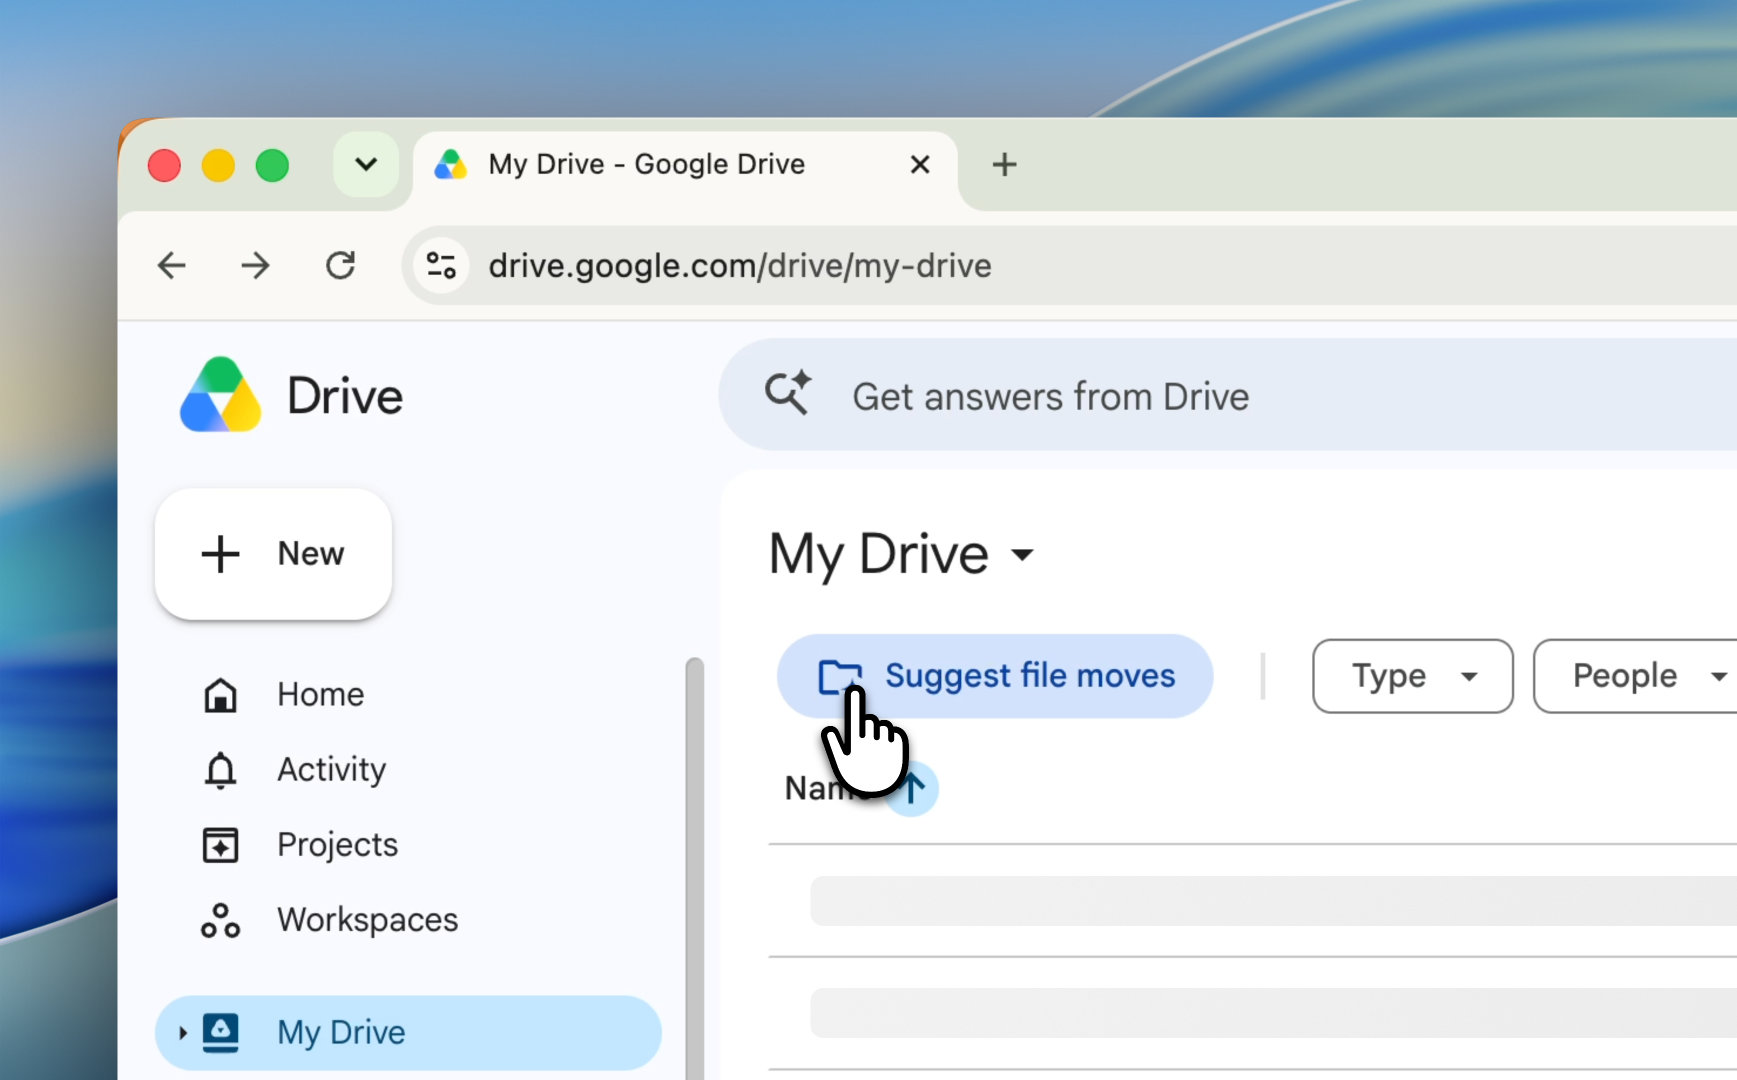Click the sort direction arrow next to Name

tap(912, 789)
